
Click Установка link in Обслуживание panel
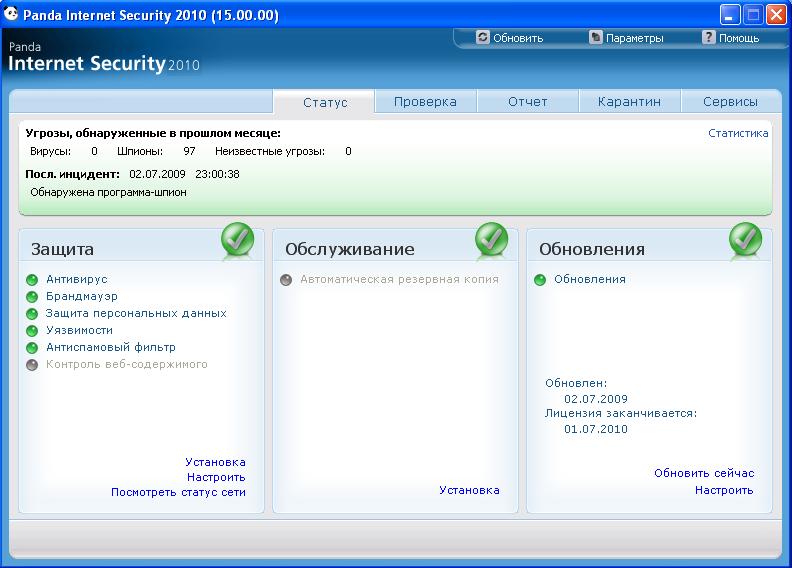point(469,490)
